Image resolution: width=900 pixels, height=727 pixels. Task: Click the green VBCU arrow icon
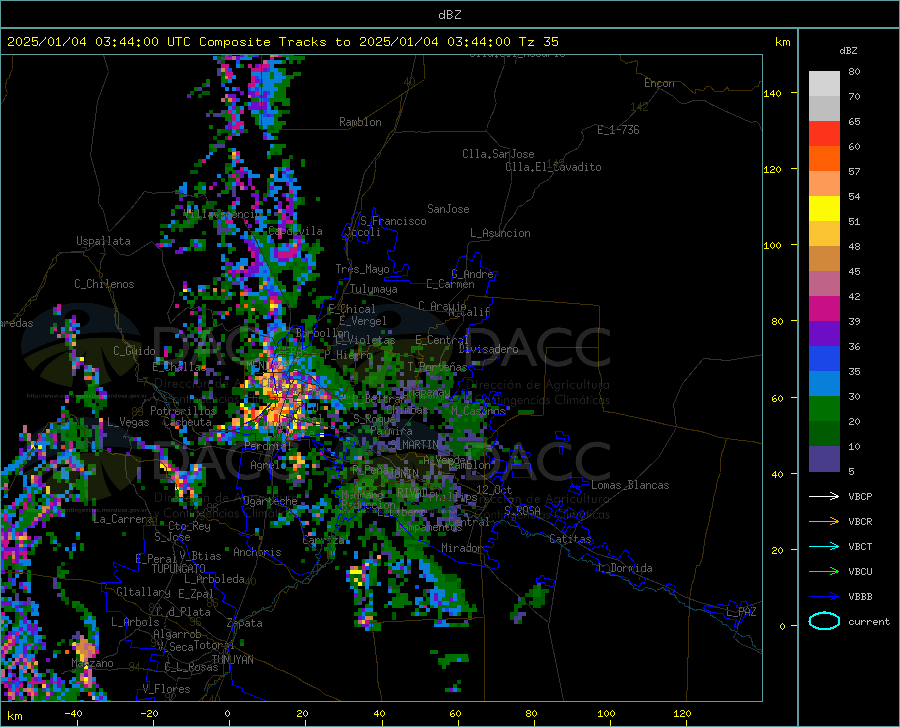pyautogui.click(x=824, y=572)
